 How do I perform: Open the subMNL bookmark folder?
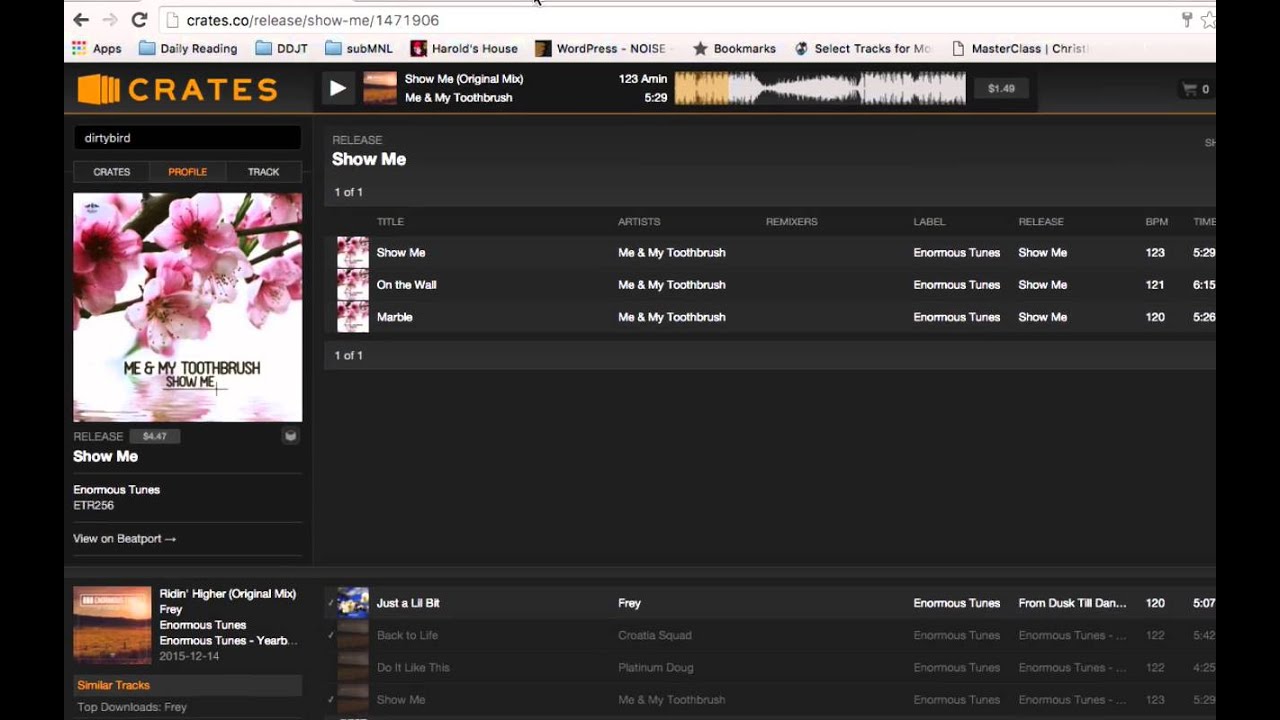(x=357, y=48)
